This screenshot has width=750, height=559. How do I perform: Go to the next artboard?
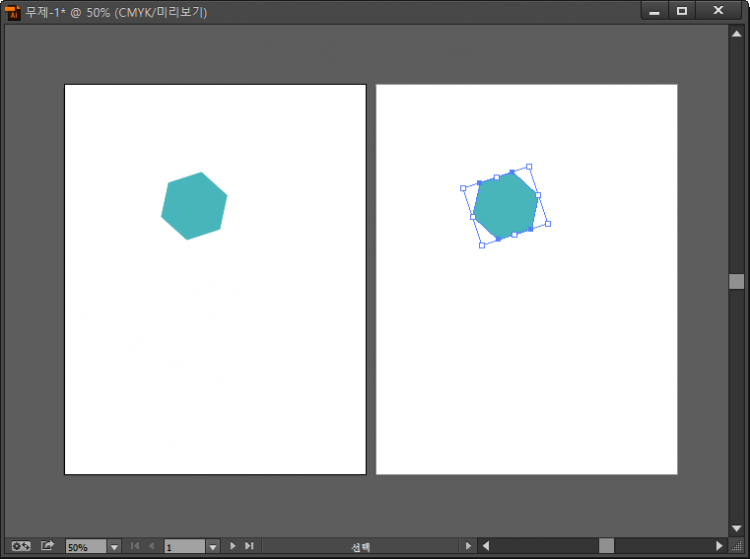[233, 546]
